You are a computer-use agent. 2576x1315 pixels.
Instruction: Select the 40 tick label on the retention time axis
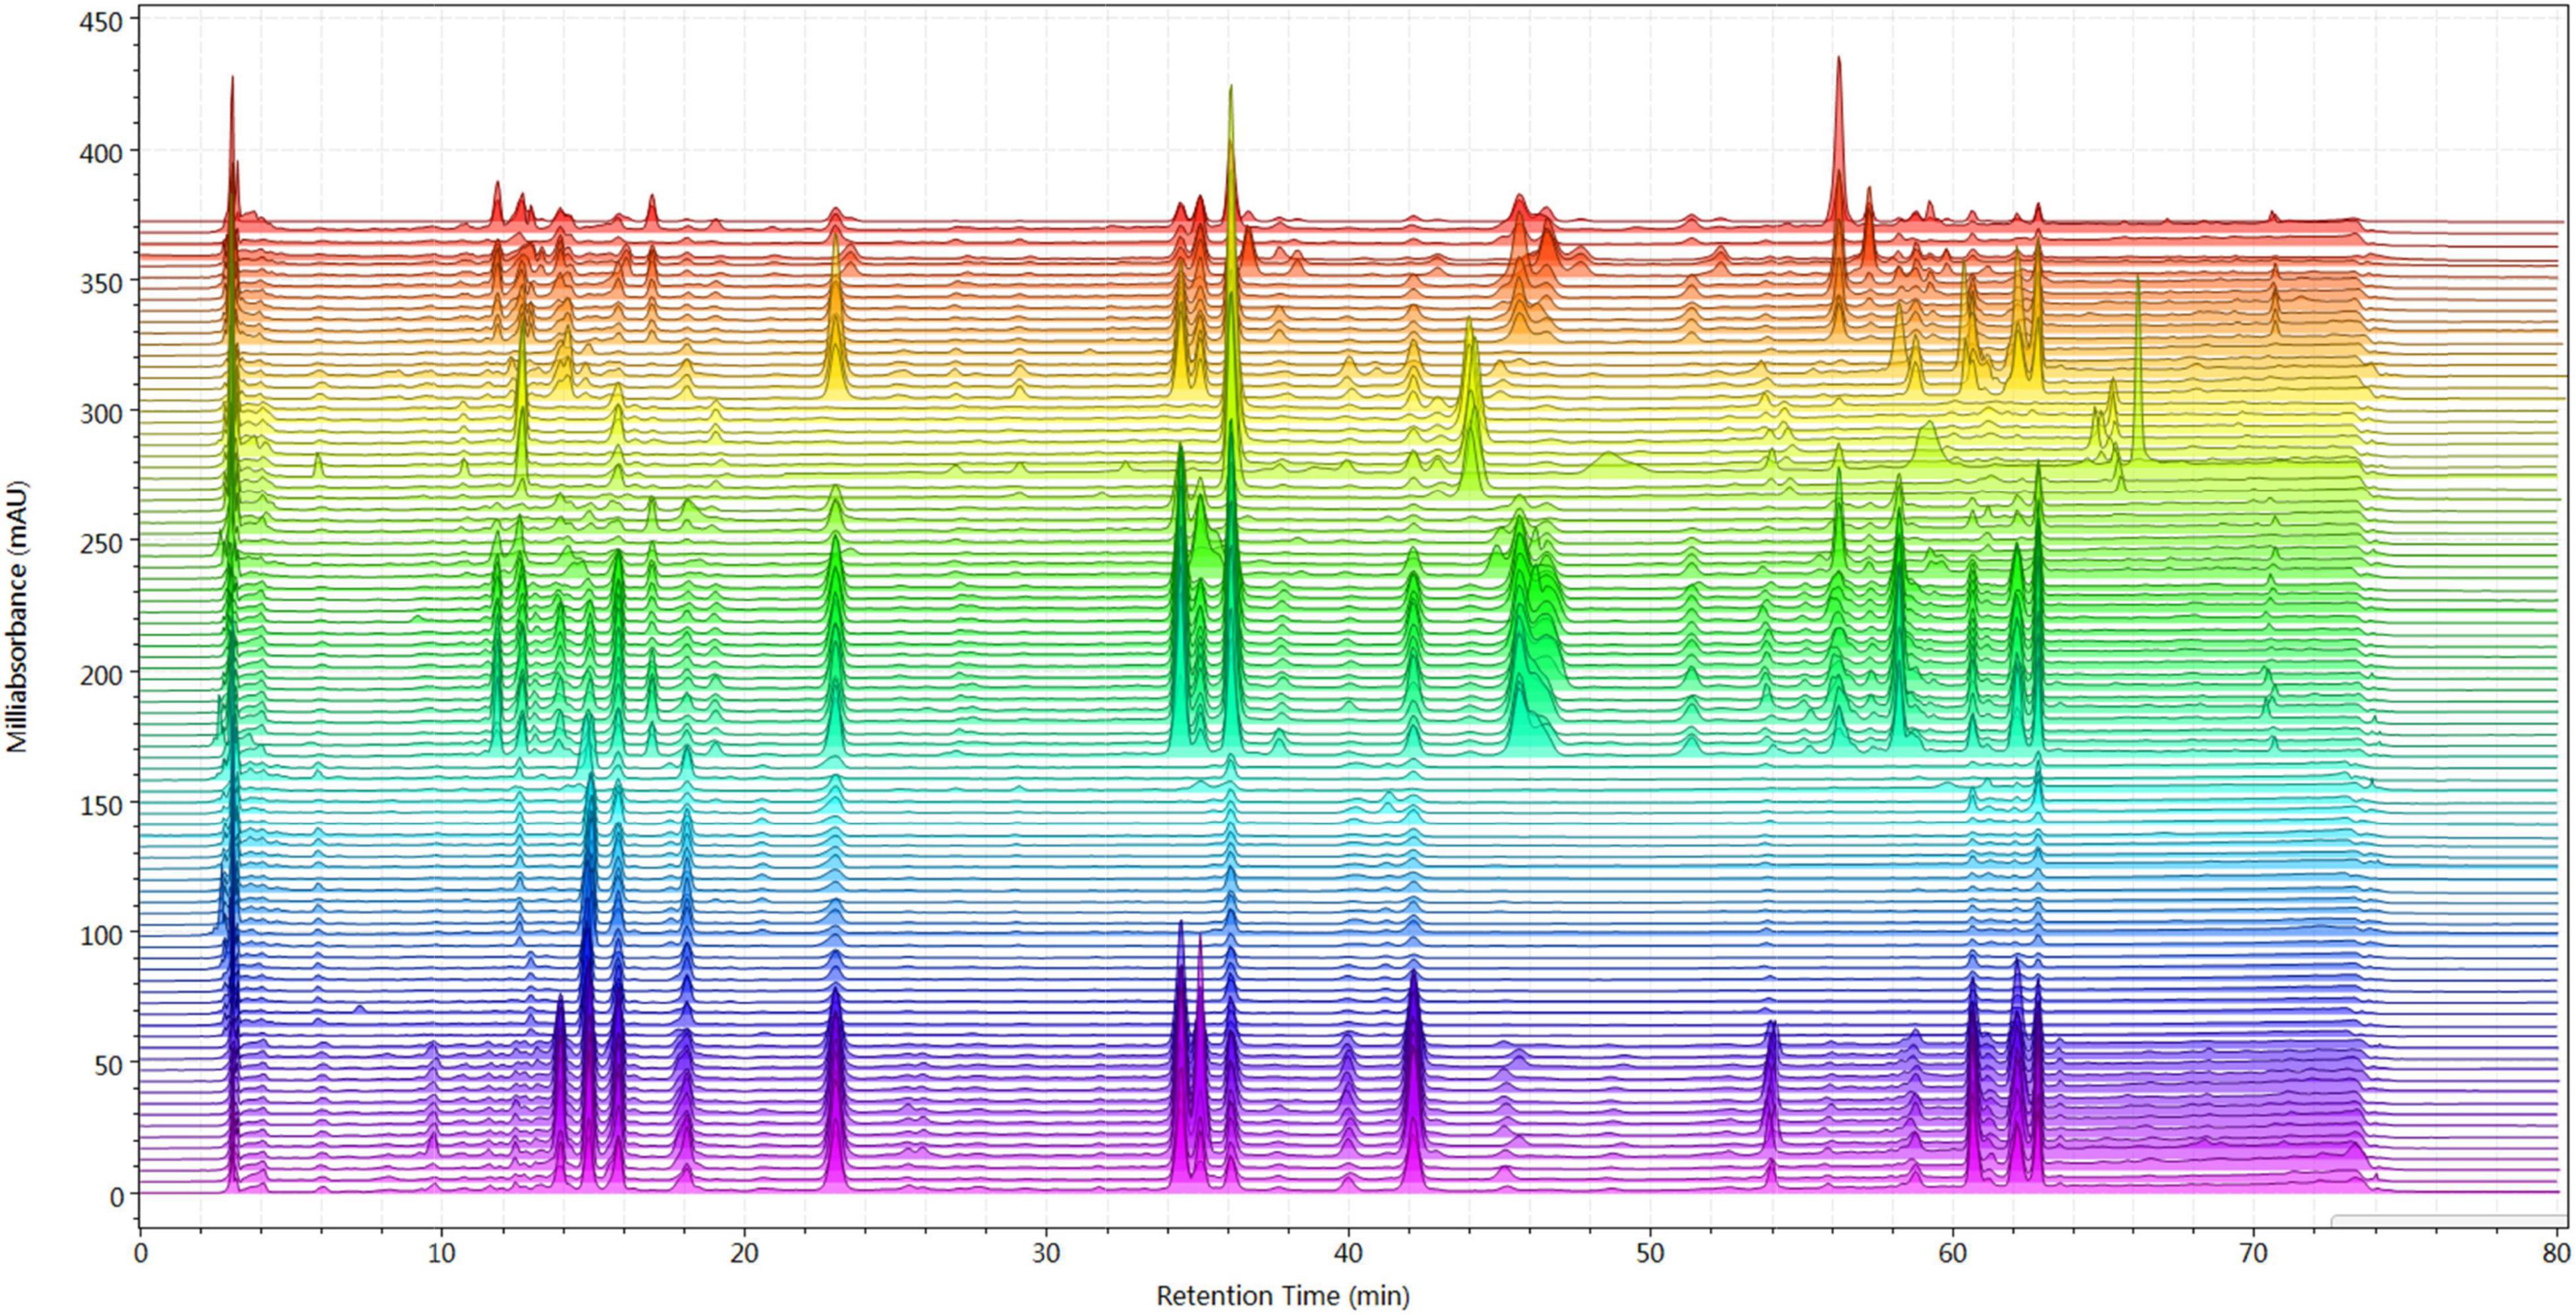(x=1348, y=1252)
